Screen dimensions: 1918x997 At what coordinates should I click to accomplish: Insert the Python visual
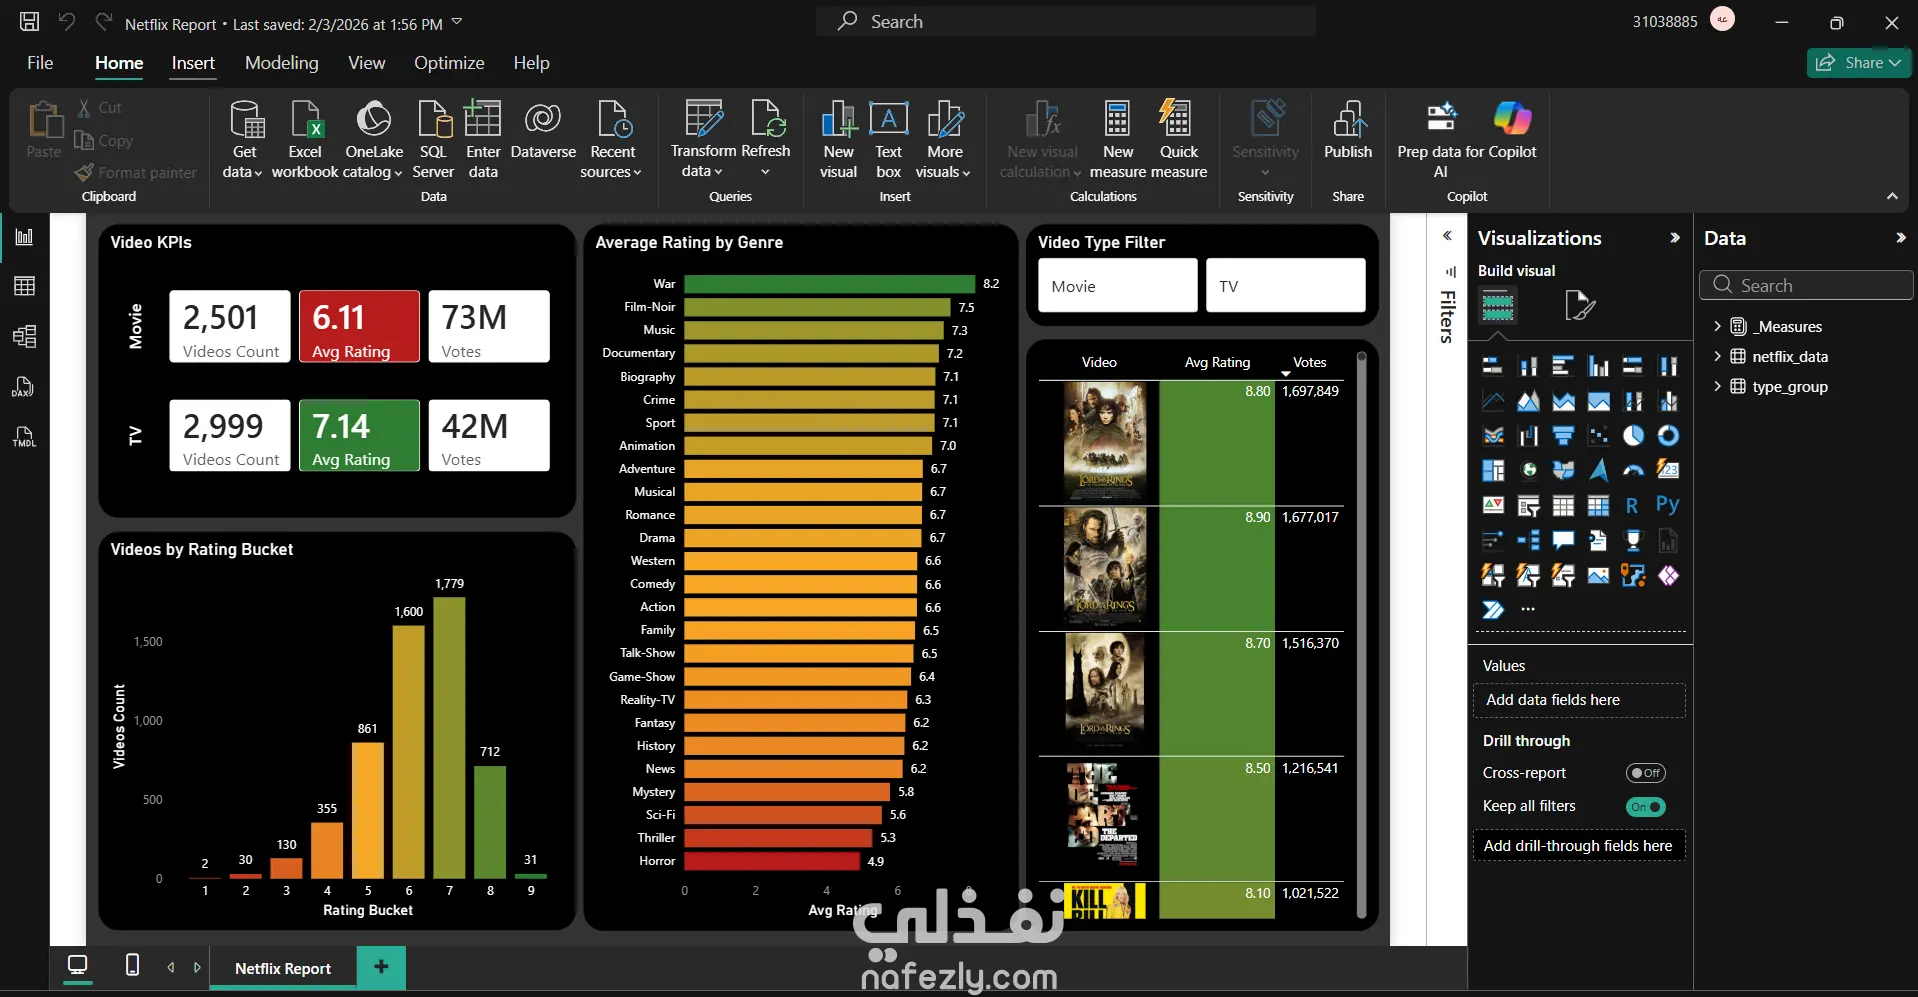click(x=1668, y=505)
